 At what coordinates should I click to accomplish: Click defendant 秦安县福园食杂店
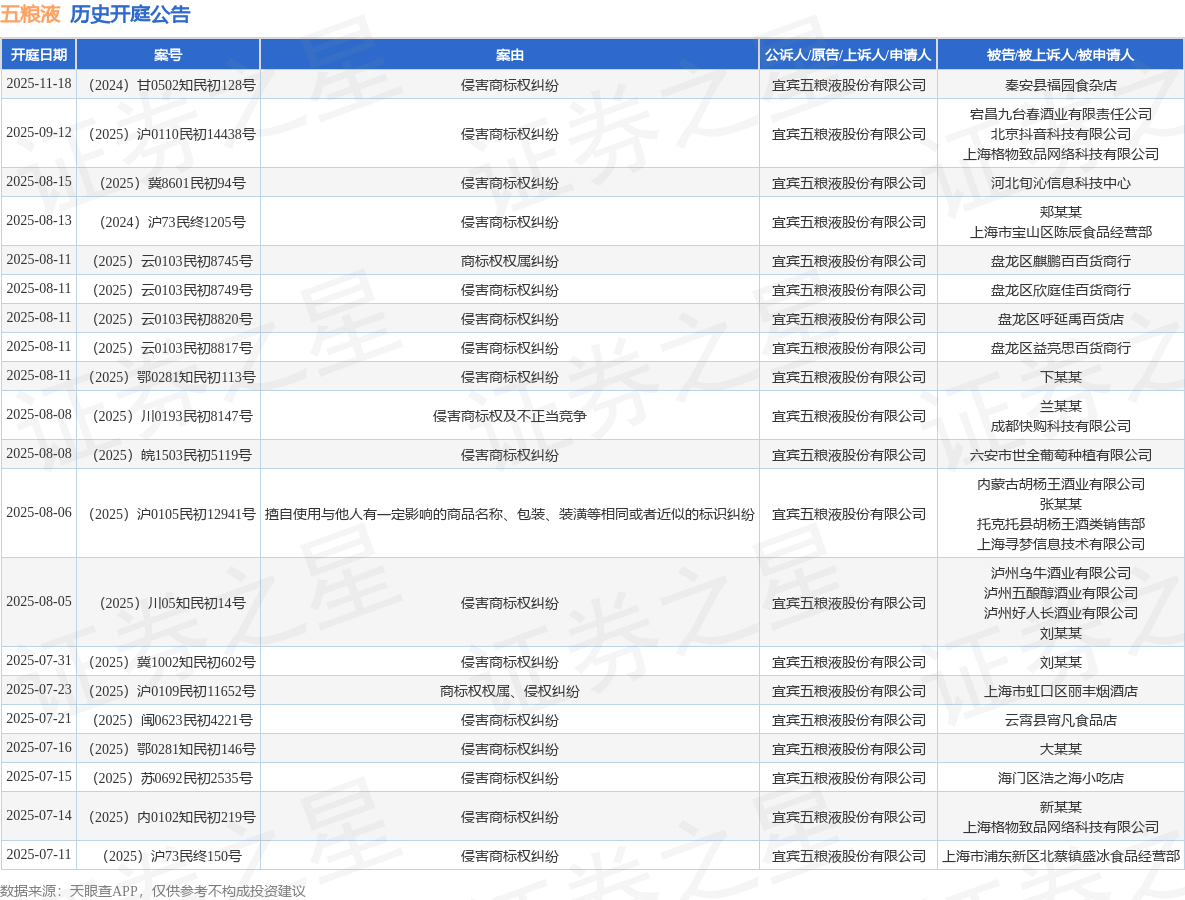pos(1060,85)
